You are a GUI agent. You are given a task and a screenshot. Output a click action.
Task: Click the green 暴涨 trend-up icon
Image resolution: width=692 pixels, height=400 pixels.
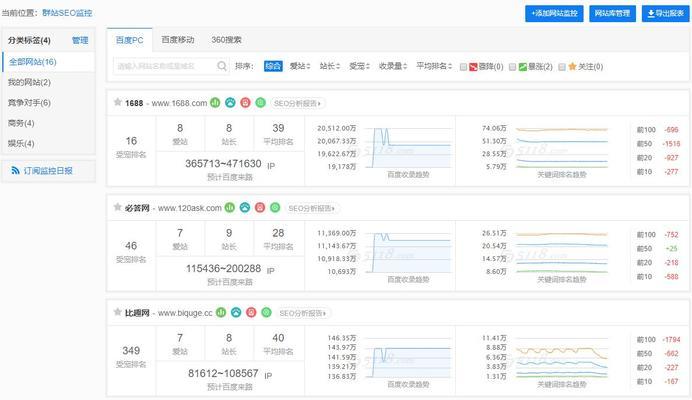coord(523,67)
